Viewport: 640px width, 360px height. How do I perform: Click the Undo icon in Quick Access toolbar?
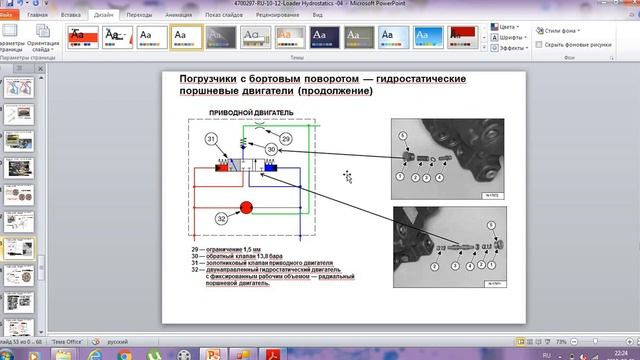(20, 3)
